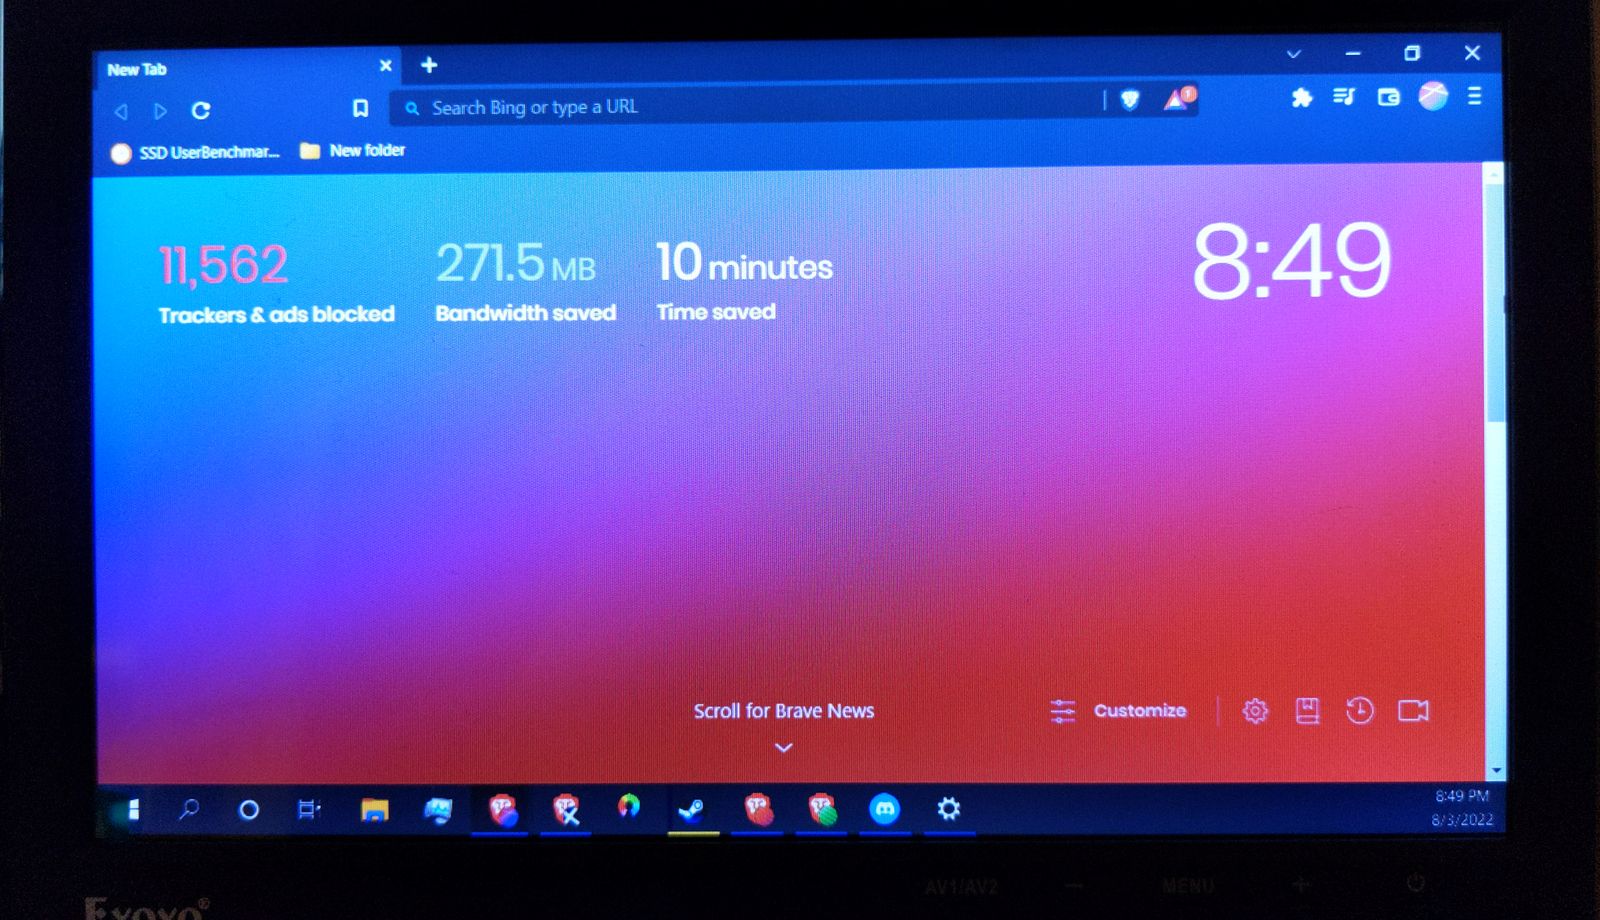Open Bookmarks from the new tab page icon
Viewport: 1600px width, 920px height.
1307,710
